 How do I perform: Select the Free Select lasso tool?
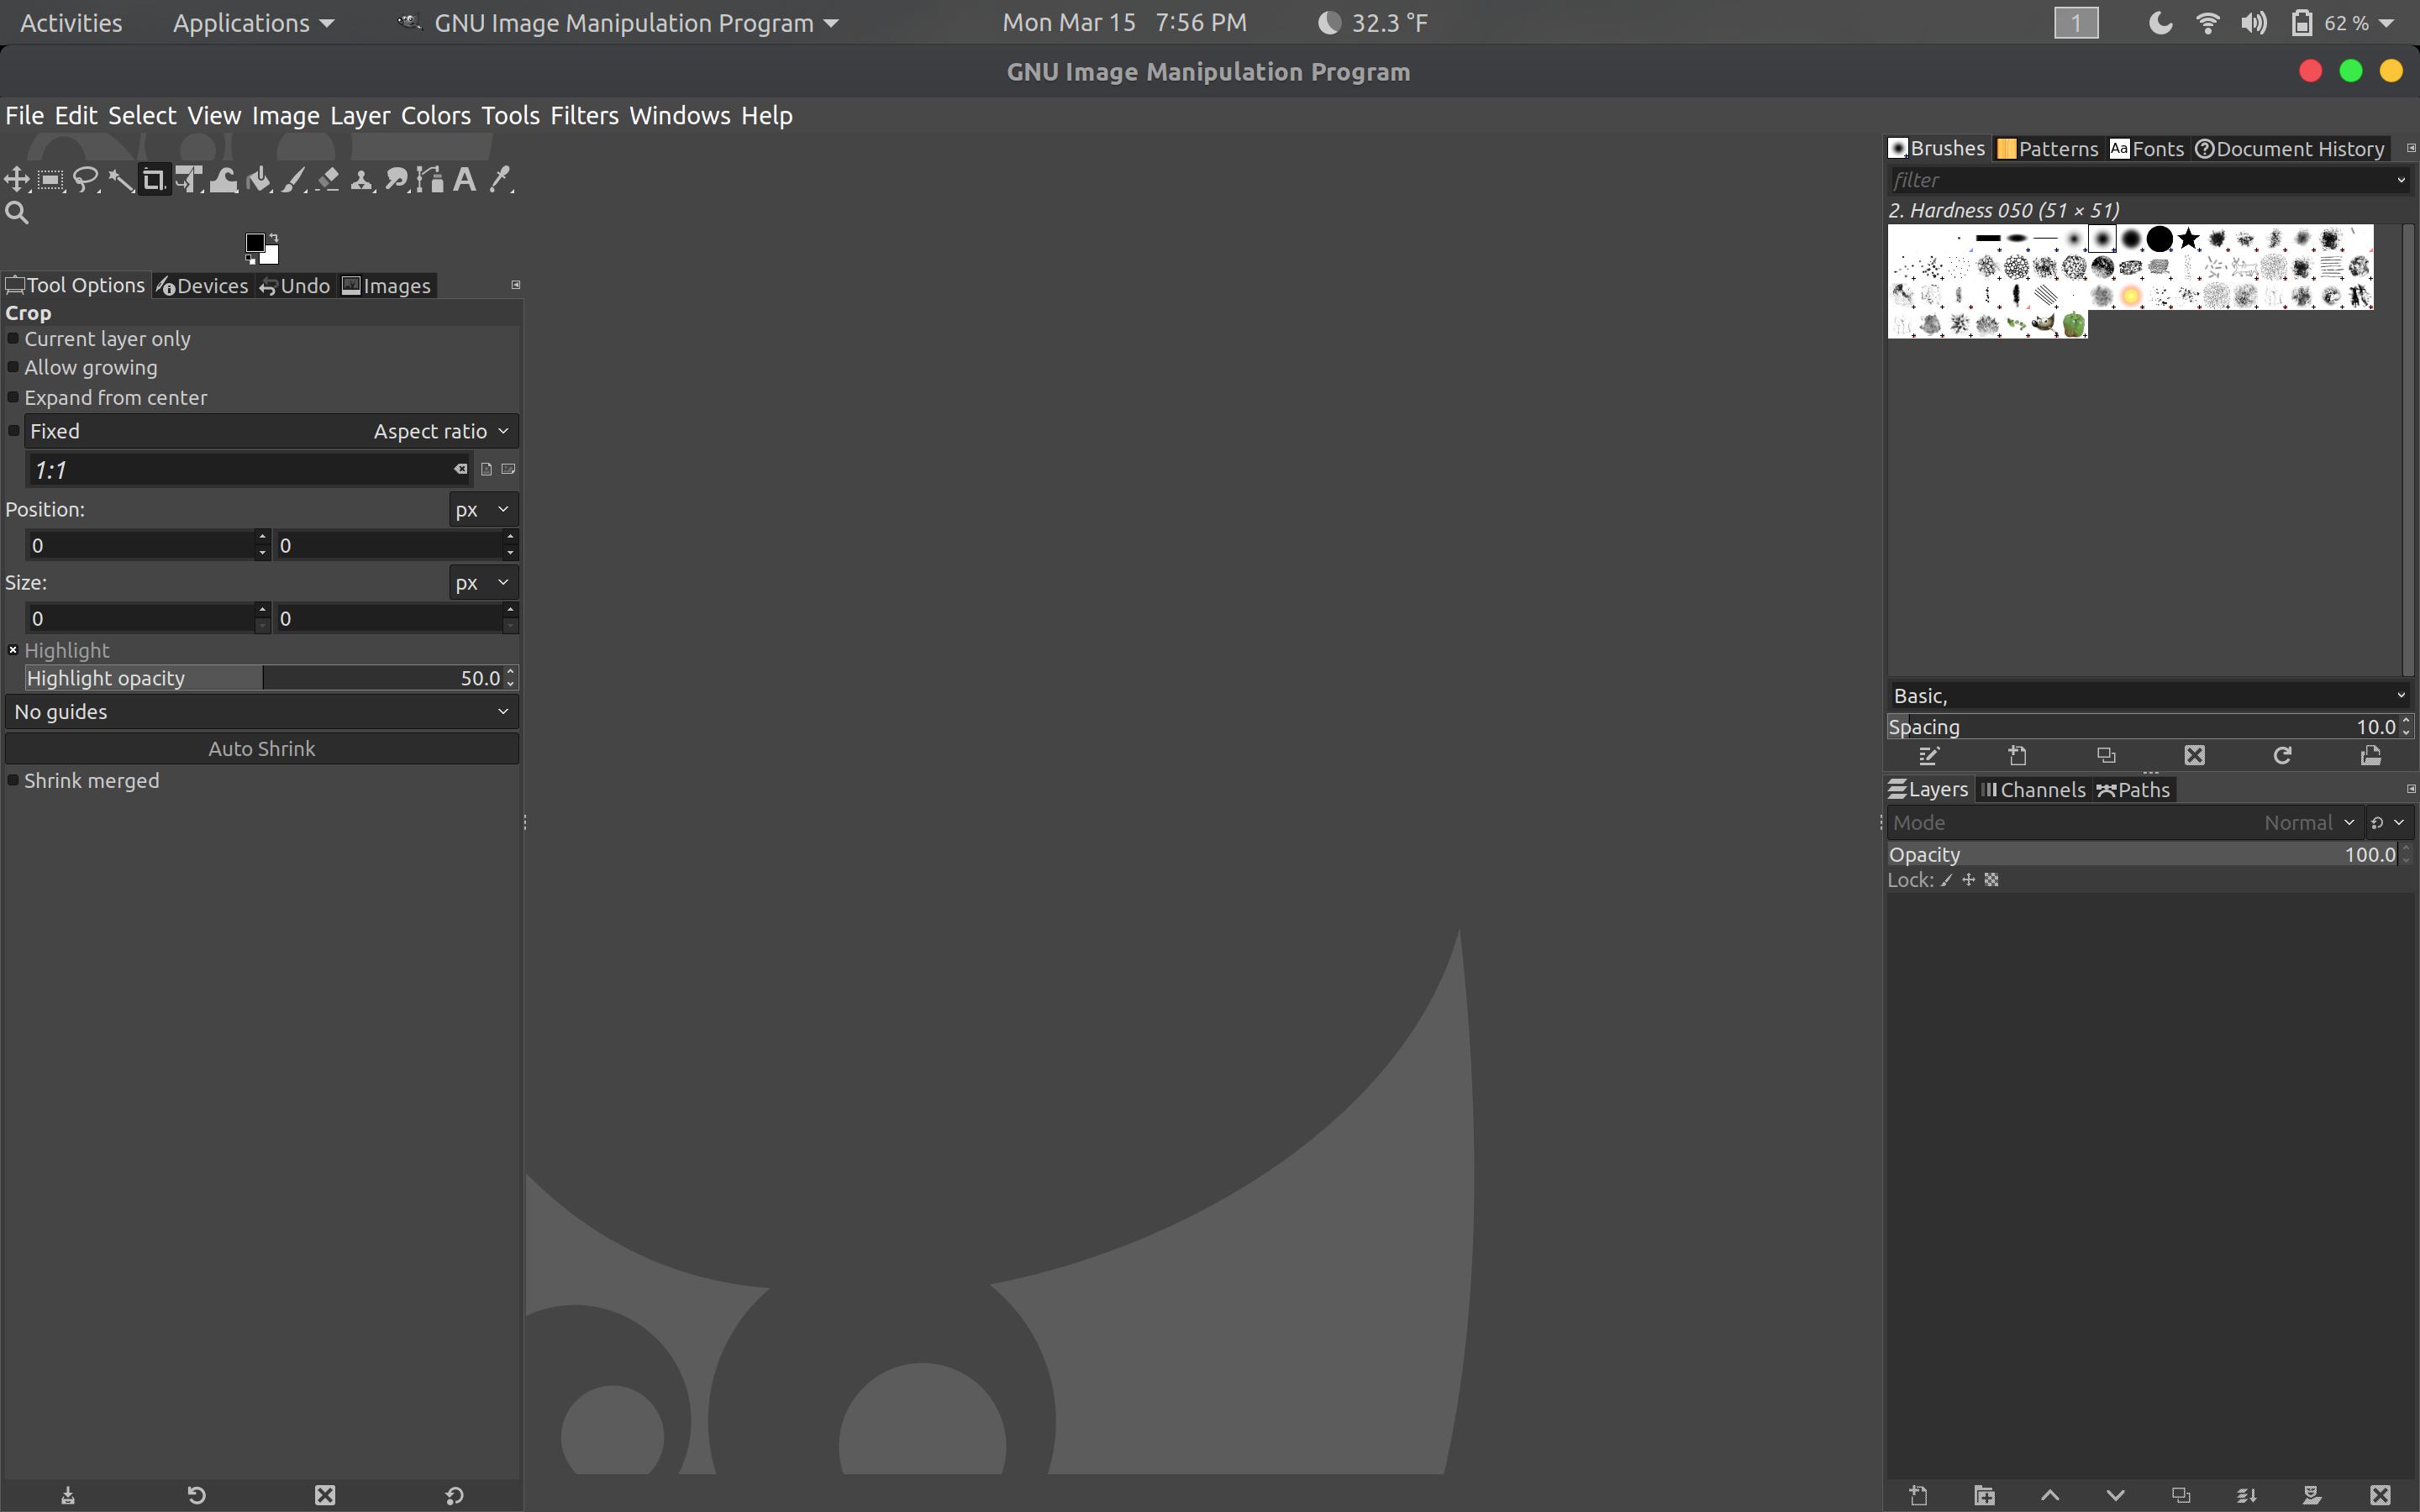(86, 180)
